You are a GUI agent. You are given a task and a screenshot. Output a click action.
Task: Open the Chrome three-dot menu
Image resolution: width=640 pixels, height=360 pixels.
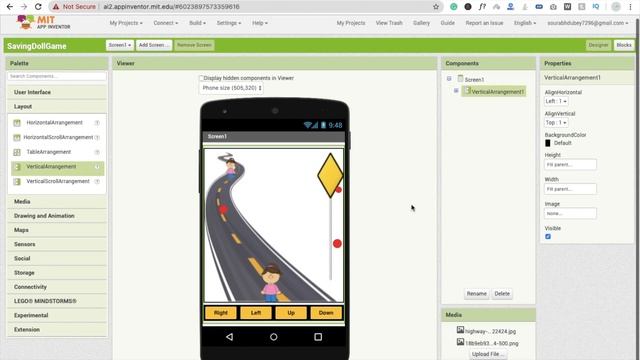[630, 7]
